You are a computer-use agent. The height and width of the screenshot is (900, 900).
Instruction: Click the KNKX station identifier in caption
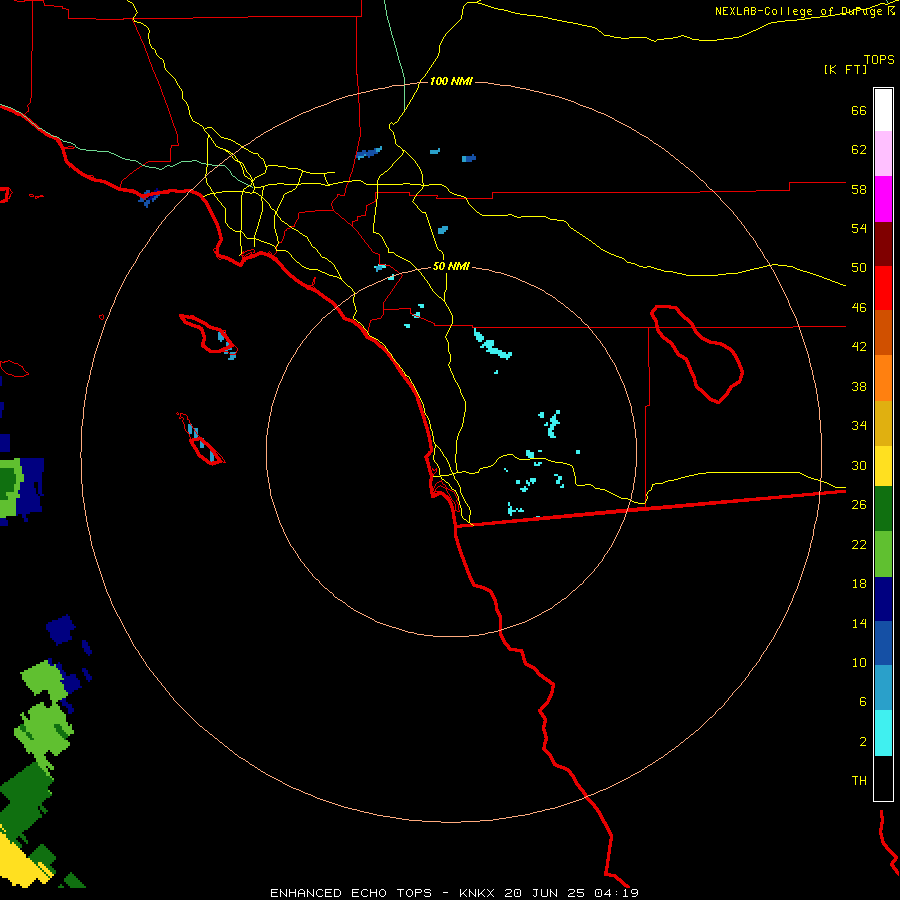tap(476, 893)
